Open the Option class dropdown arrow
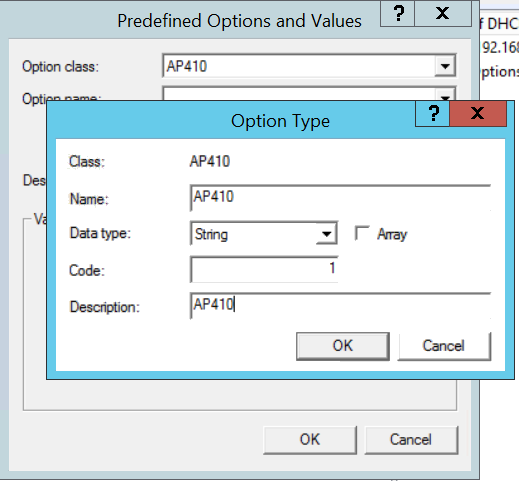The image size is (519, 481). (445, 66)
